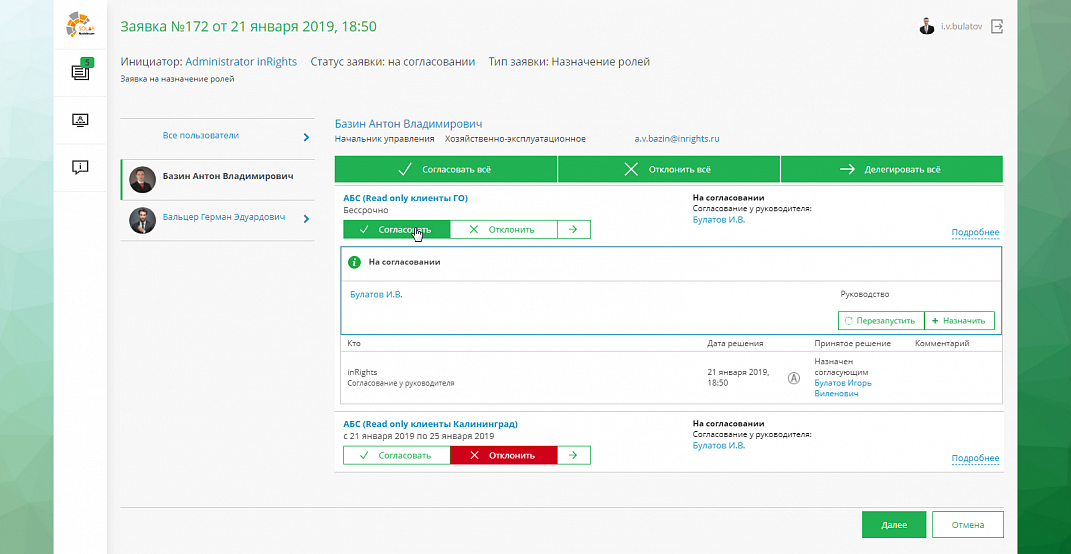Open Булатов И.В. link under клиенты ГО status
1071x554 pixels.
(x=719, y=220)
